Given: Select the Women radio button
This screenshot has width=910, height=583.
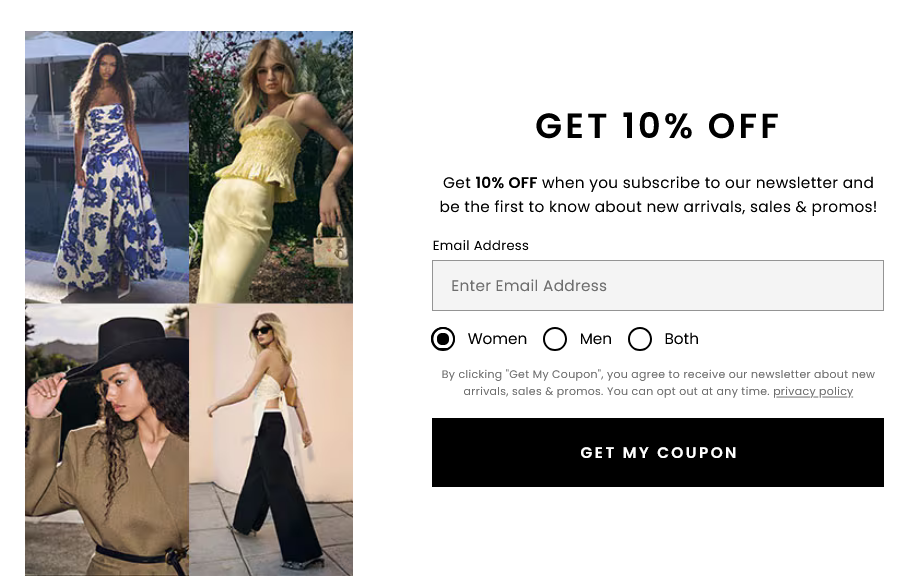Looking at the screenshot, I should 443,339.
